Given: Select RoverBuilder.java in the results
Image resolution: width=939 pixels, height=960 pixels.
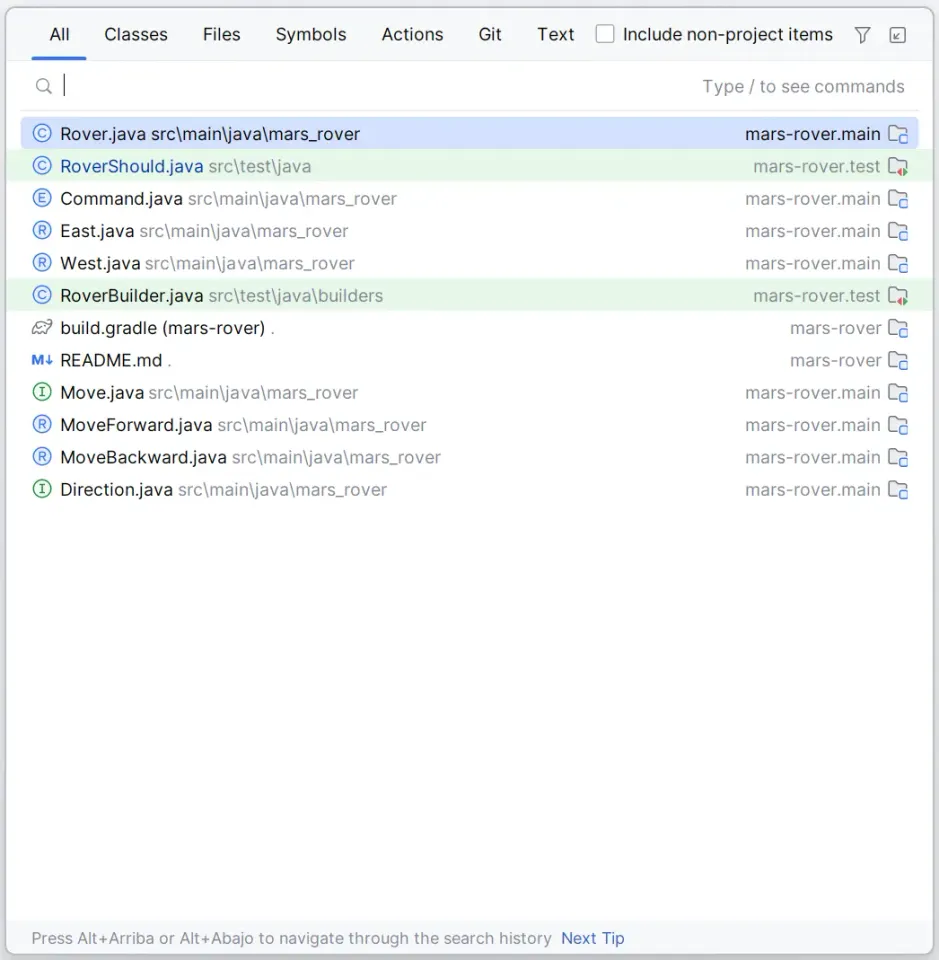Looking at the screenshot, I should click(132, 296).
